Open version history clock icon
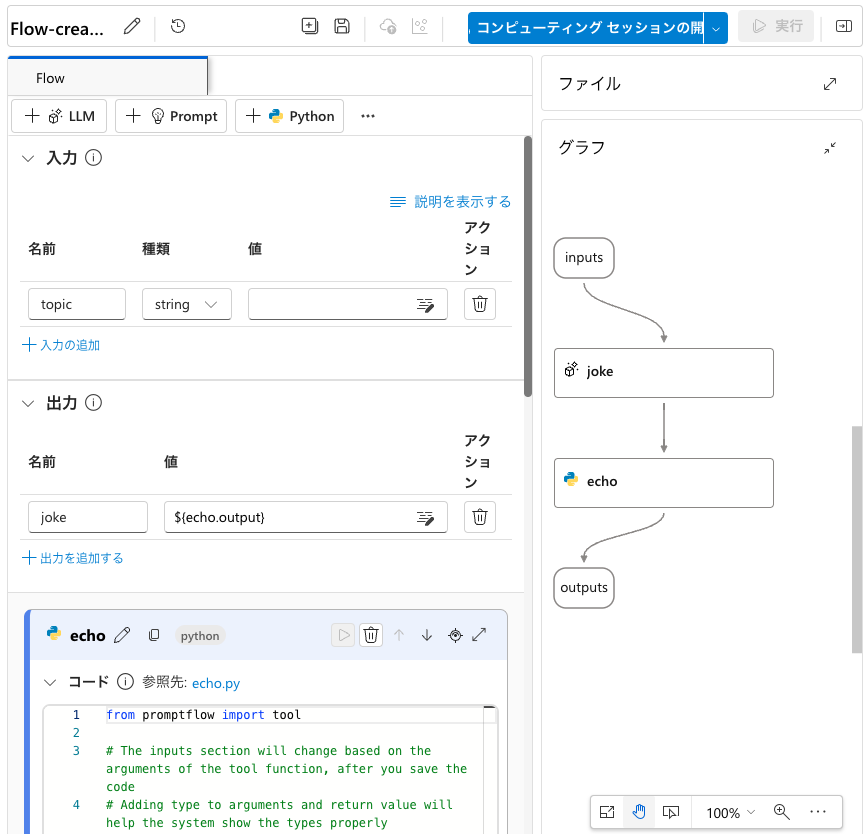The height and width of the screenshot is (834, 865). pyautogui.click(x=178, y=26)
